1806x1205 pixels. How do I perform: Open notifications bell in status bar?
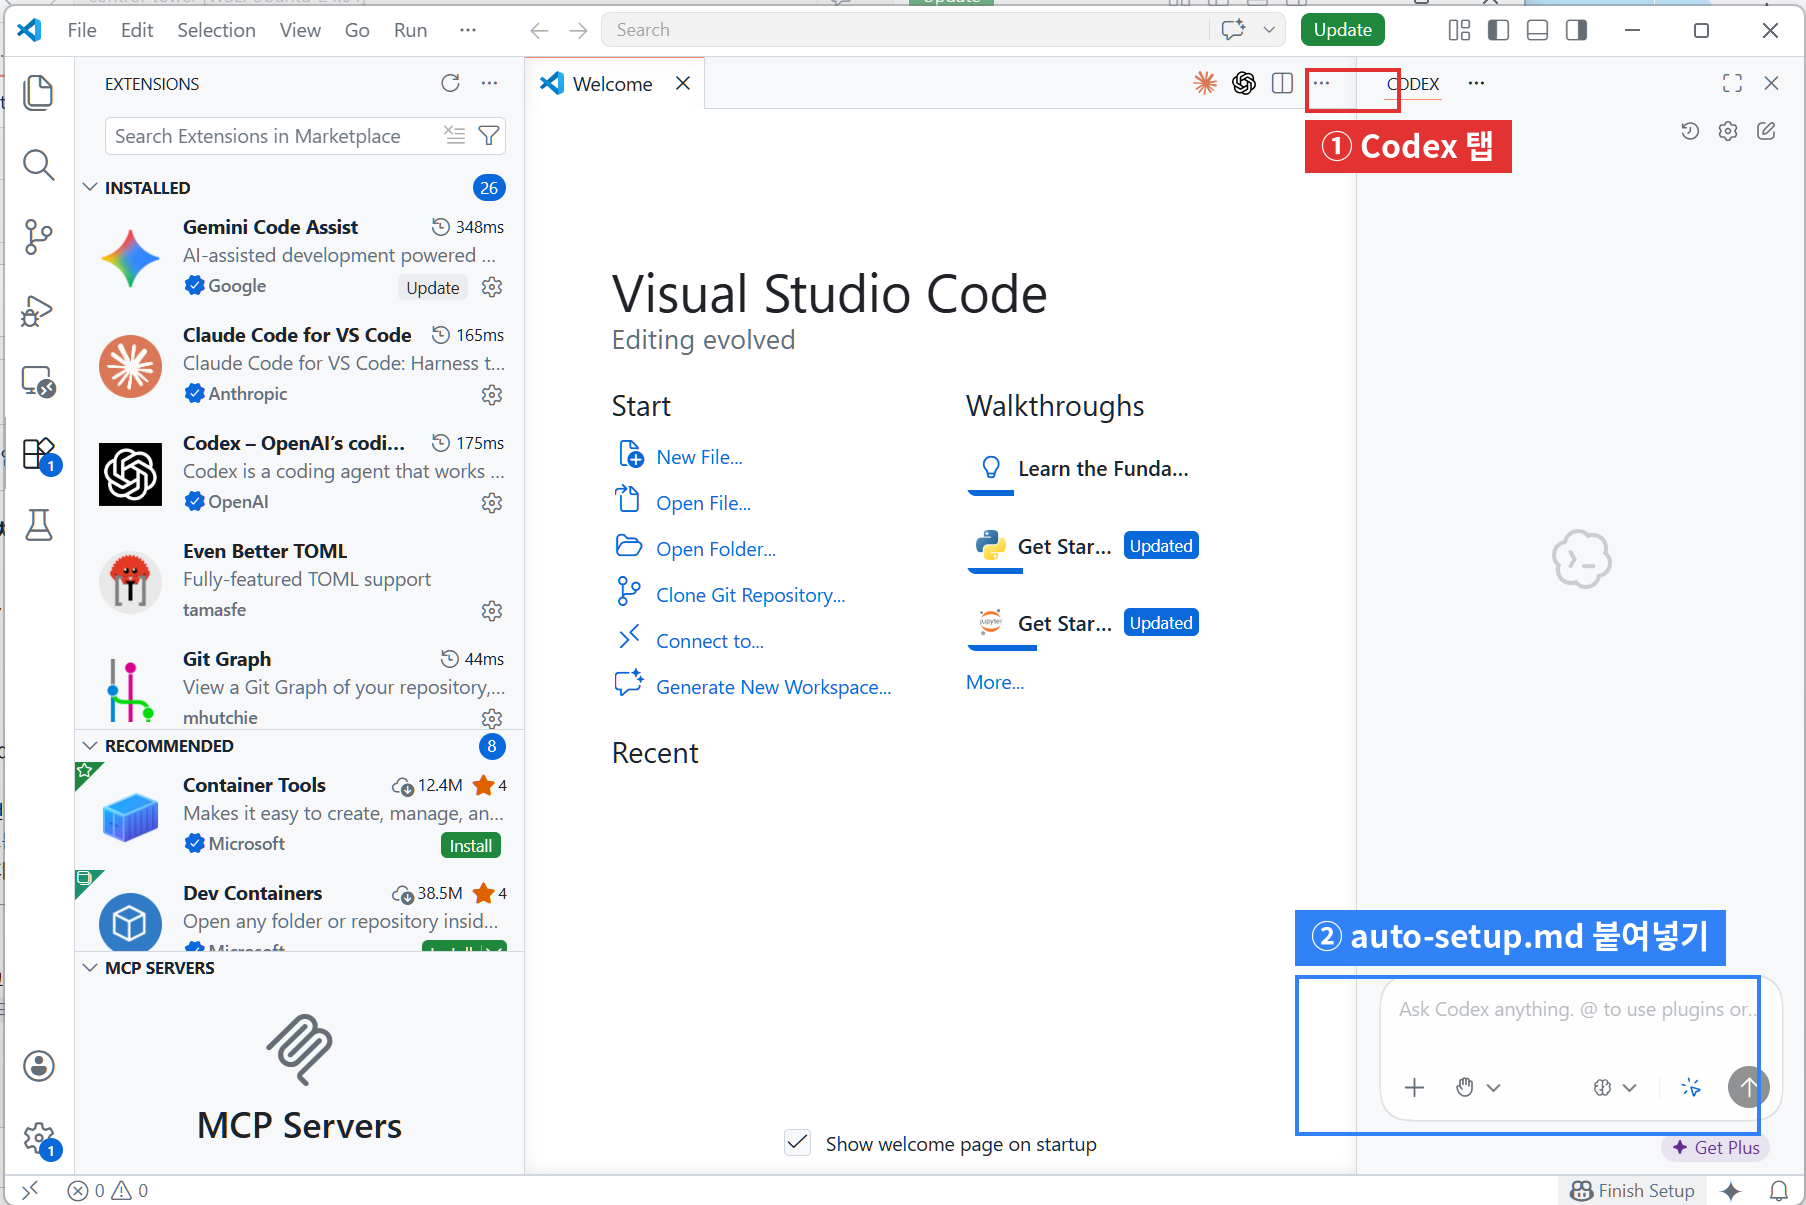tap(1779, 1190)
